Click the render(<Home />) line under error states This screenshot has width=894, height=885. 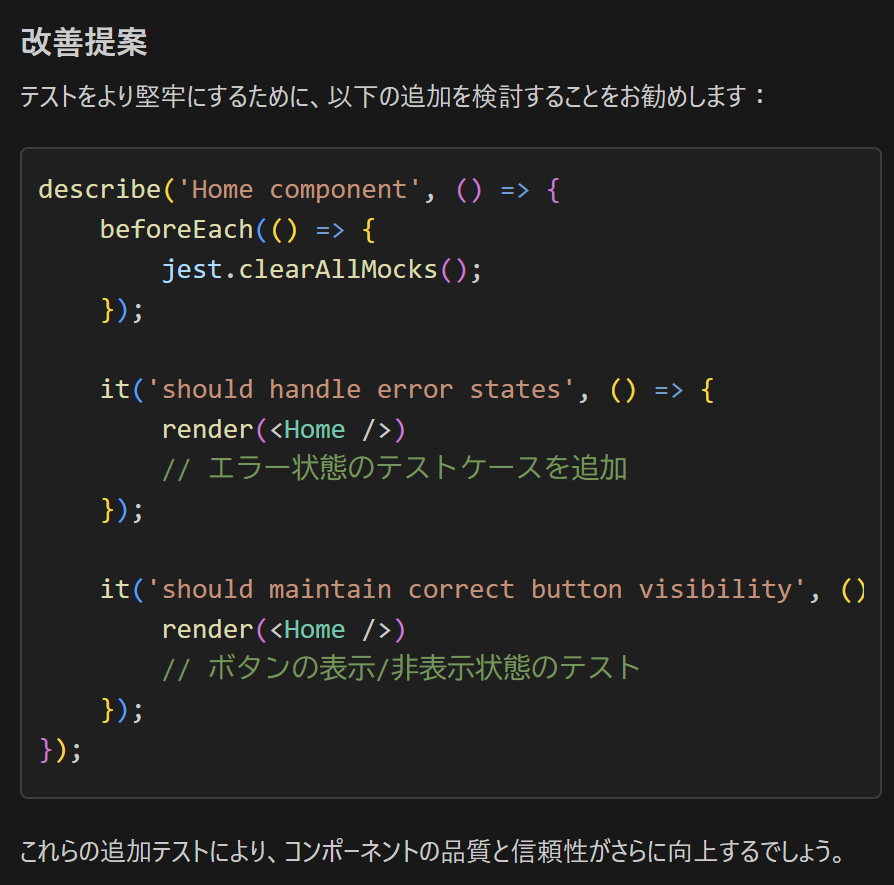(x=283, y=430)
